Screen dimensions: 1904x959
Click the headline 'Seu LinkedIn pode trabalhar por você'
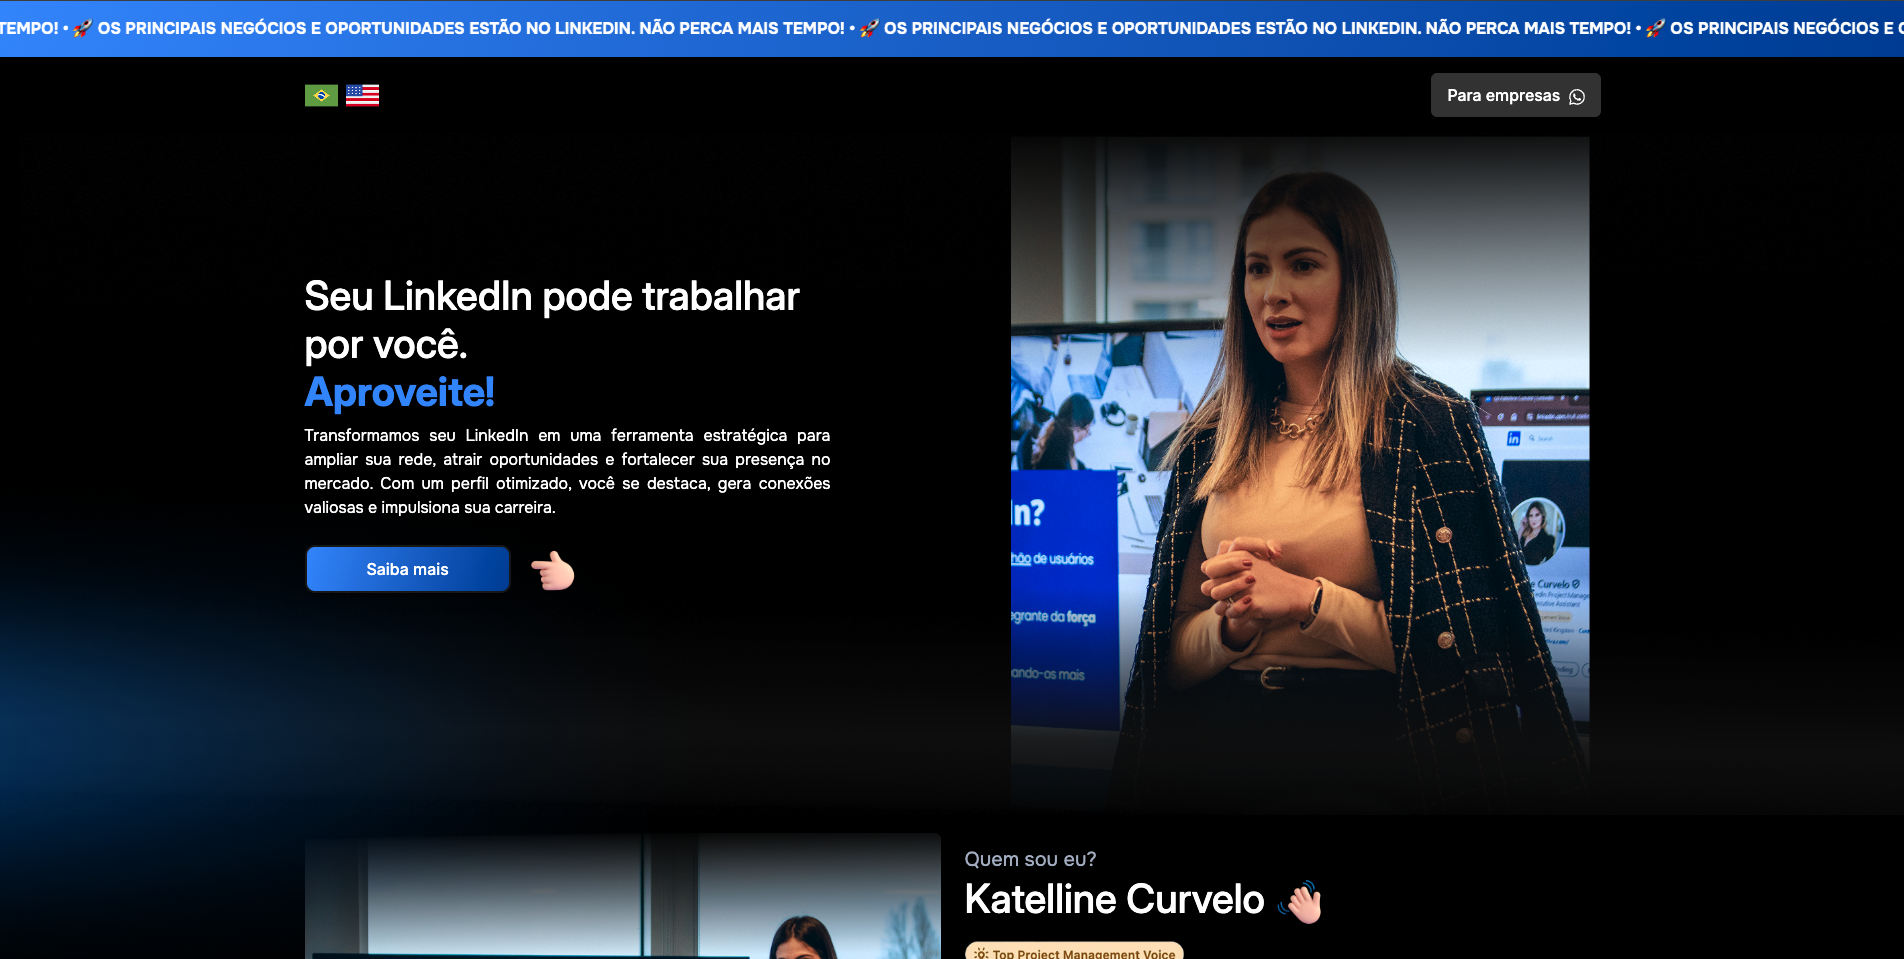pyautogui.click(x=550, y=320)
